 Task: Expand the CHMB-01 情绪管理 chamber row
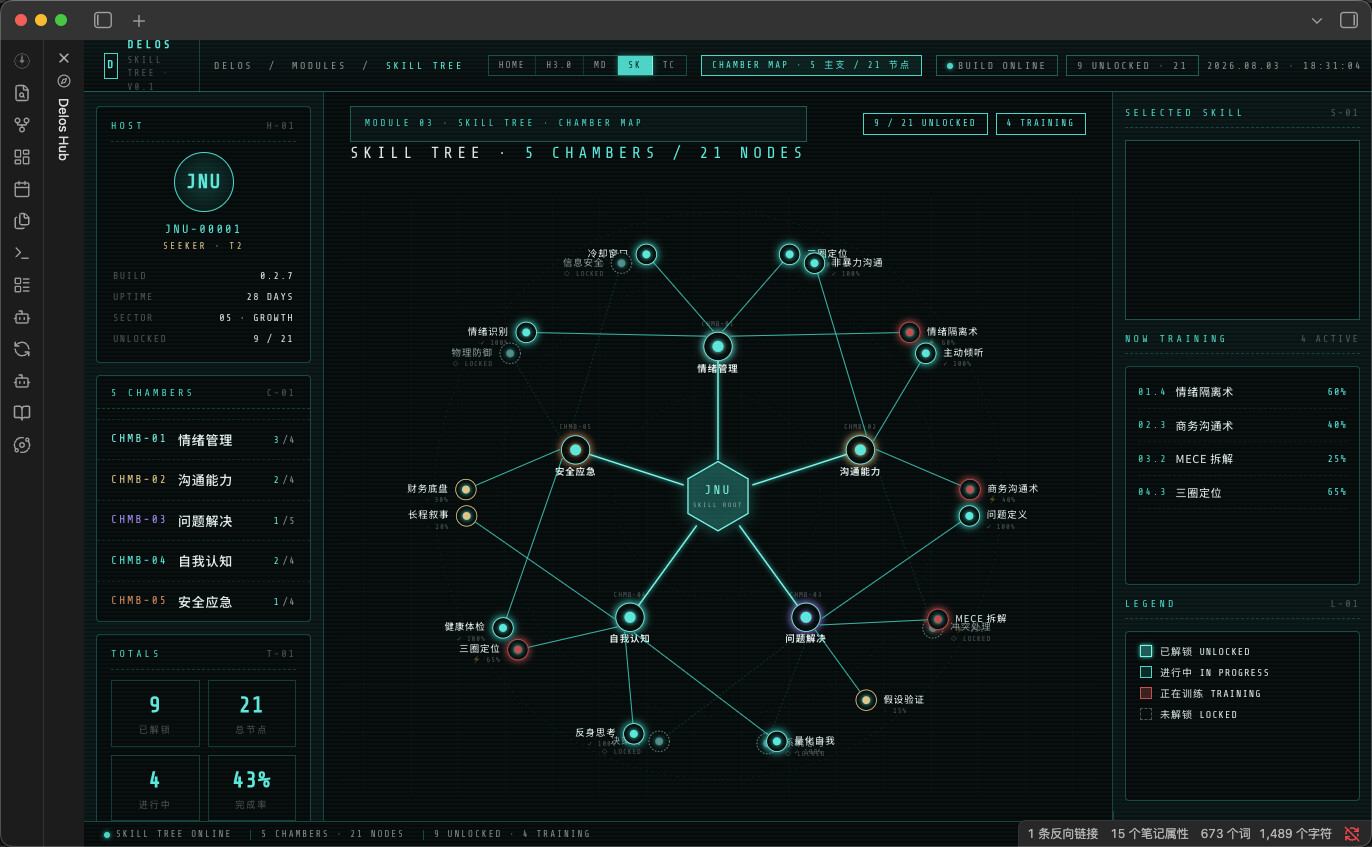click(203, 440)
